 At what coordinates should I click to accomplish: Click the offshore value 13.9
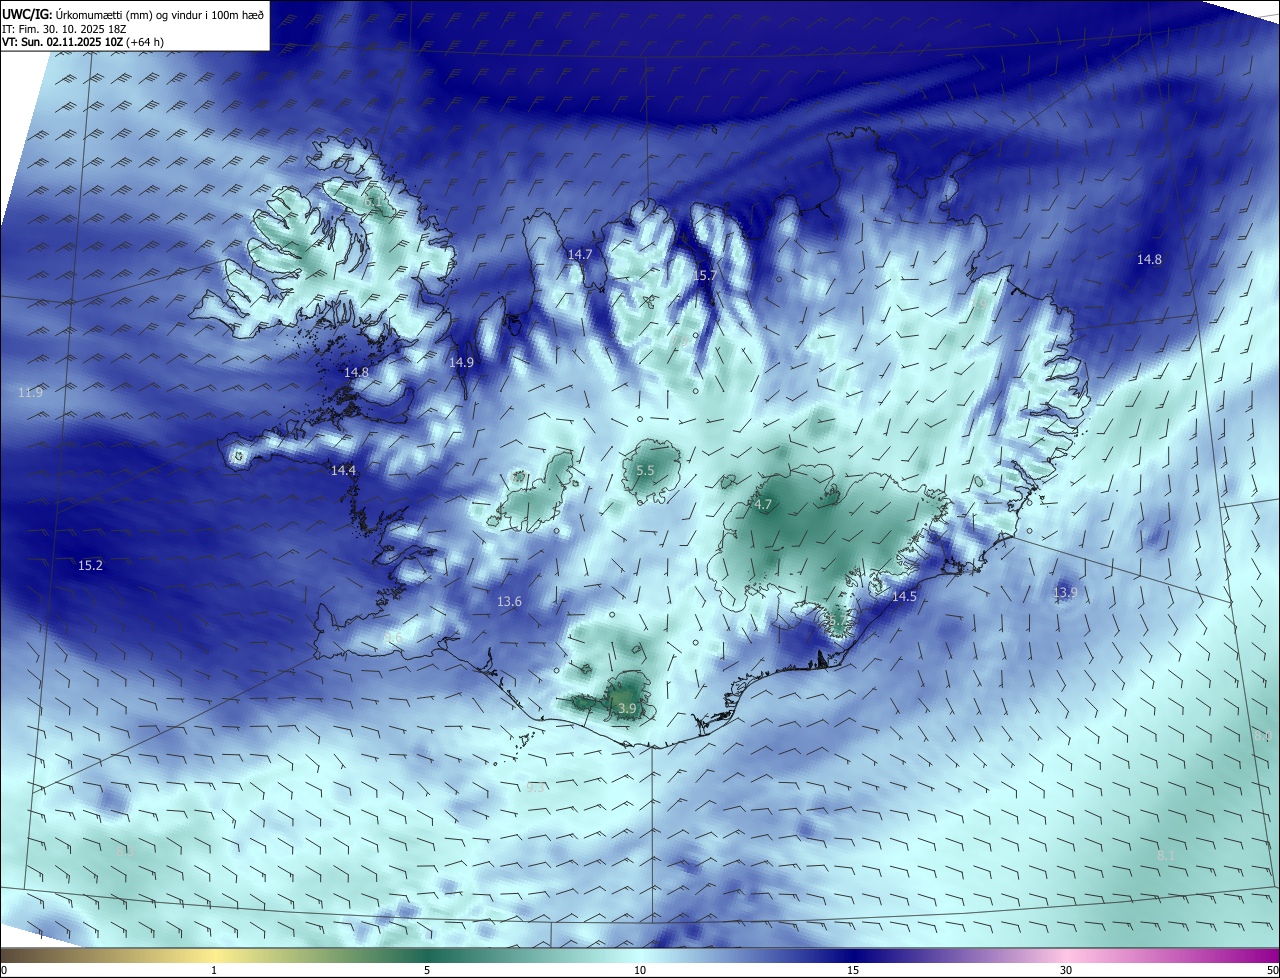pyautogui.click(x=1065, y=593)
